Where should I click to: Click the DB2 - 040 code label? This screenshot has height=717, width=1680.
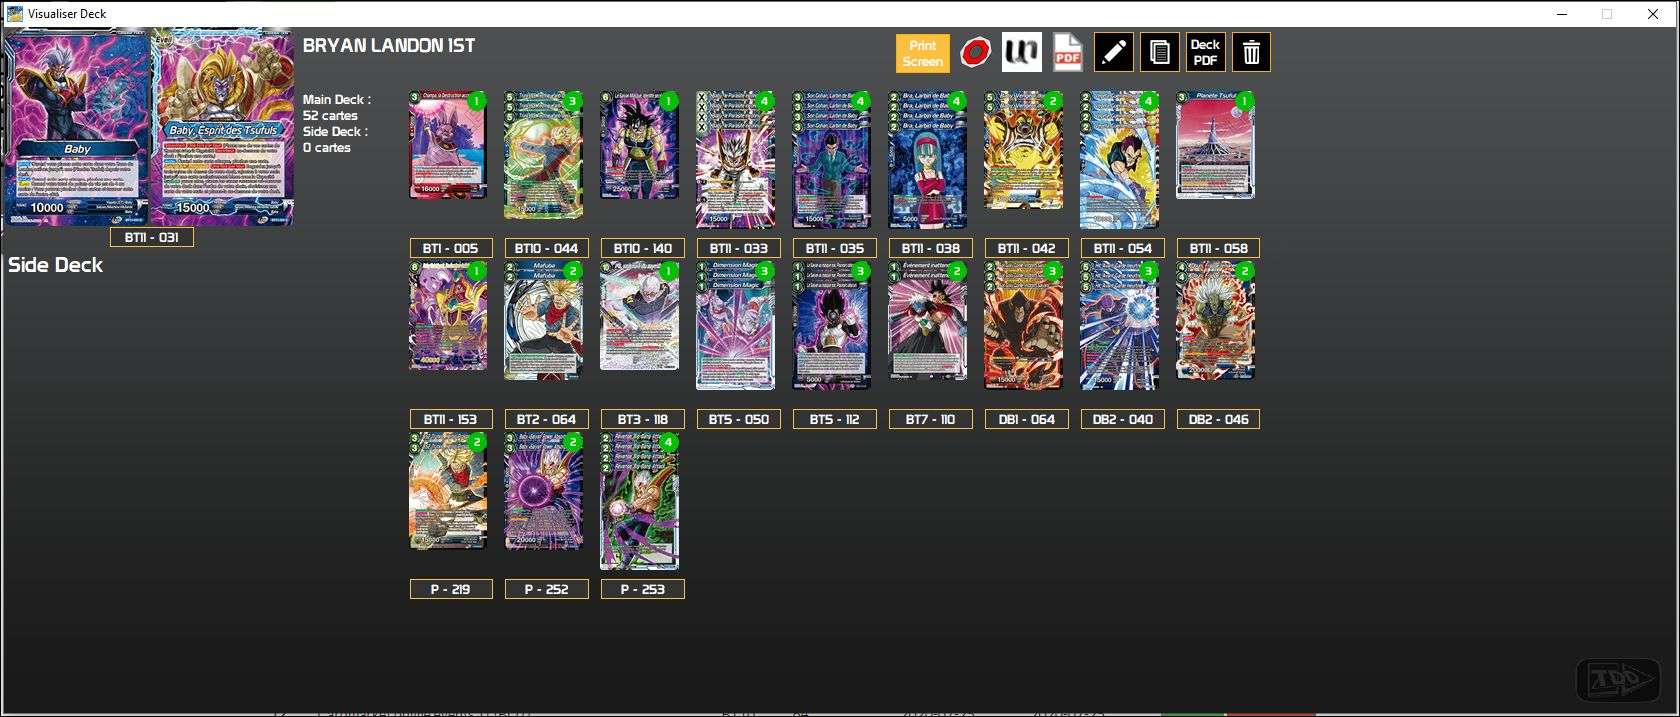point(1123,419)
